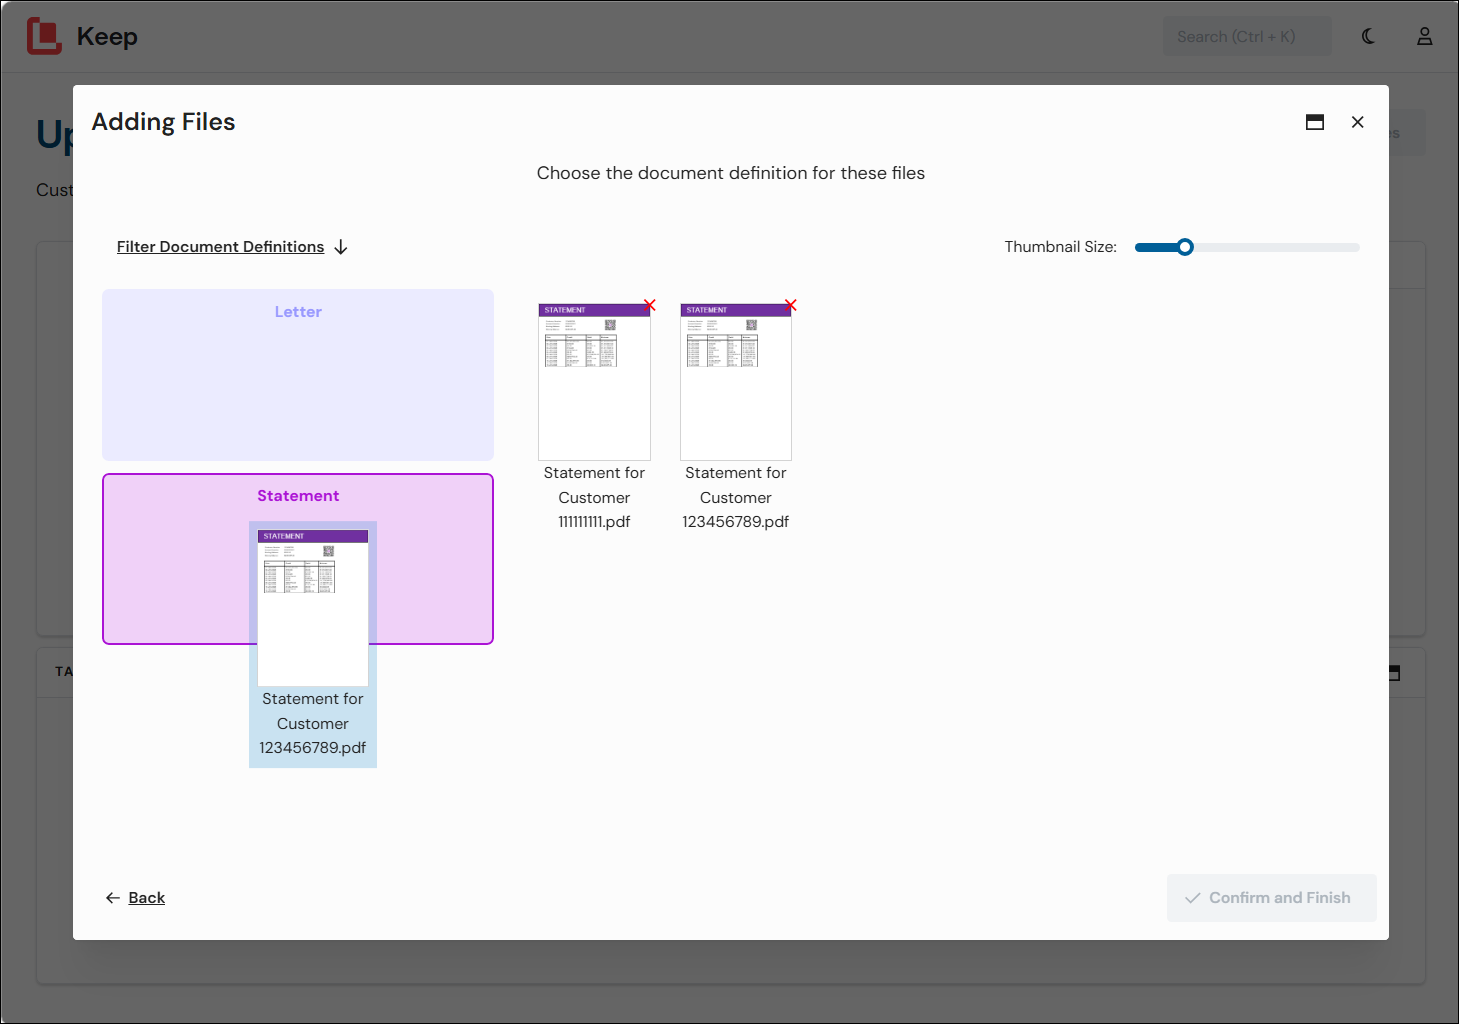
Task: Select unassigned Statement for Customer 123456789.pdf thumbnail
Action: tap(736, 382)
